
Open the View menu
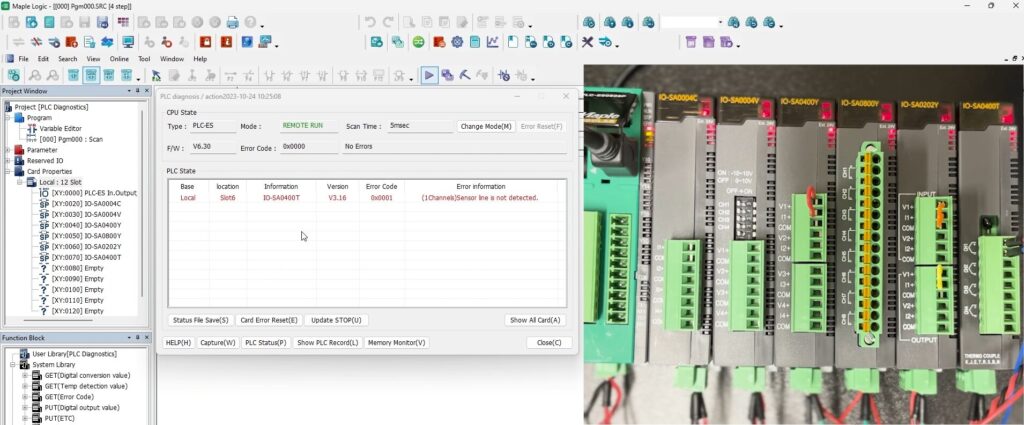point(93,59)
